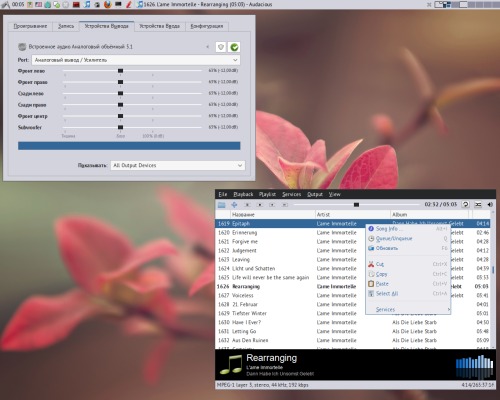The image size is (500, 400).
Task: Click the lock channels shield icon
Action: pos(221,47)
